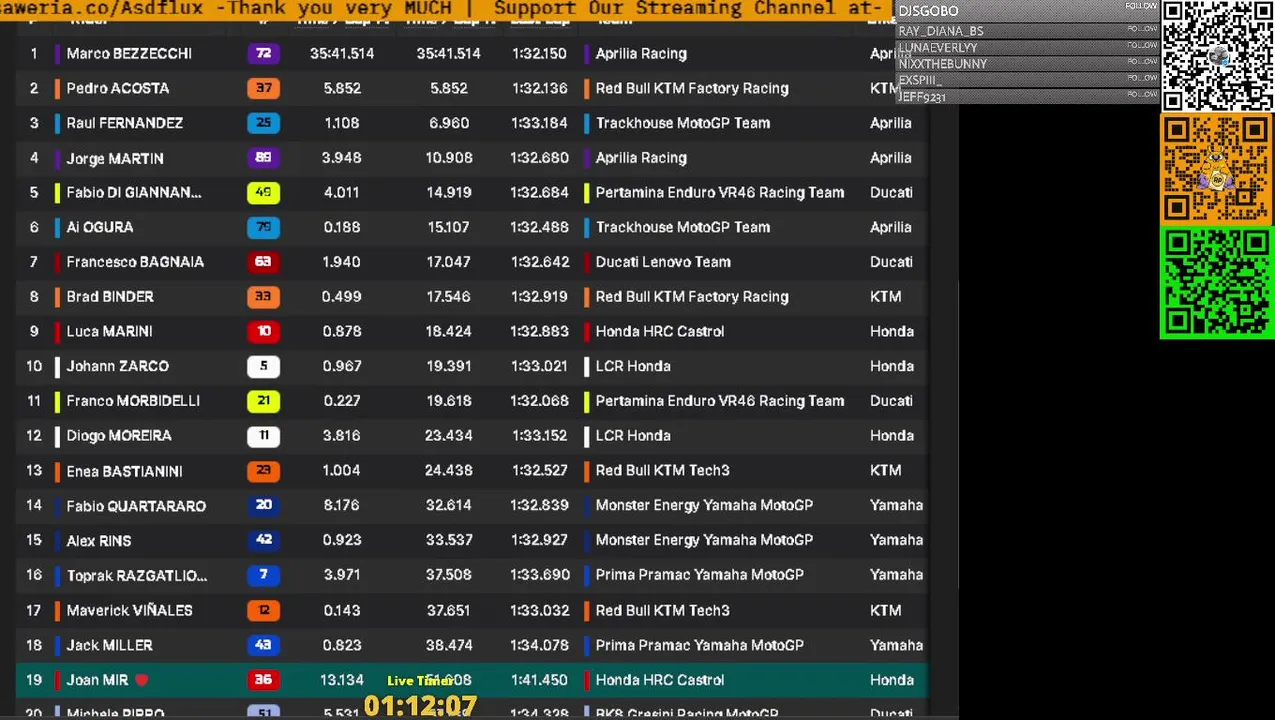The height and width of the screenshot is (720, 1275).
Task: Select rider Luca MARINI
Action: point(109,331)
